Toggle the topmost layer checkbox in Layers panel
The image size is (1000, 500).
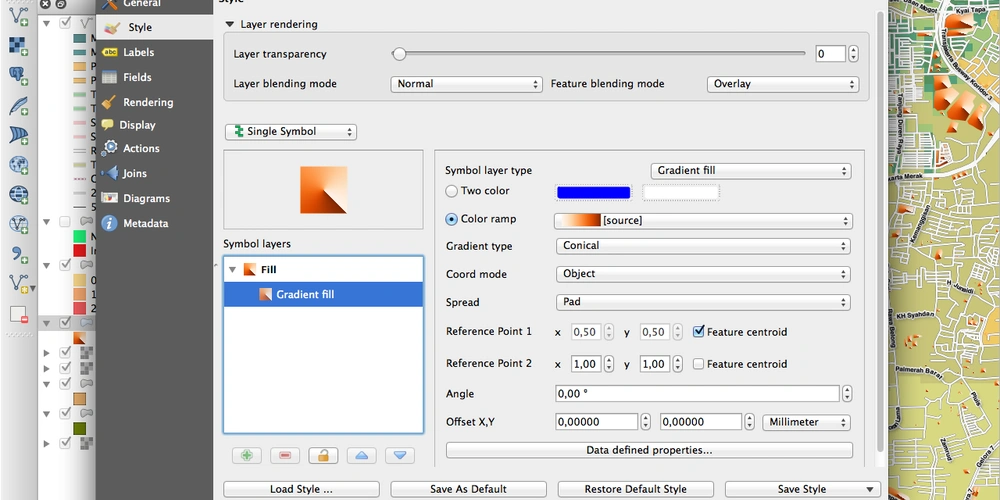(65, 23)
